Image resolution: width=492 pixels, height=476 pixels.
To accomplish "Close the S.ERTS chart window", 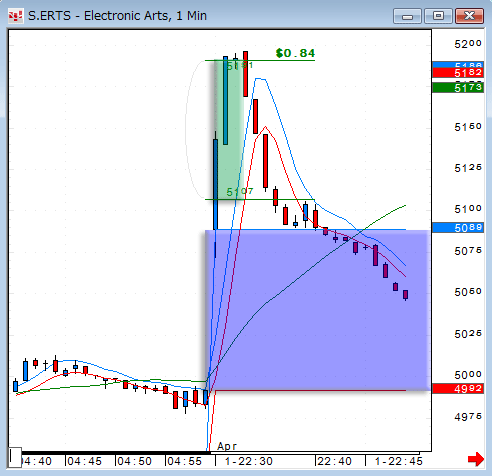I will tap(469, 16).
